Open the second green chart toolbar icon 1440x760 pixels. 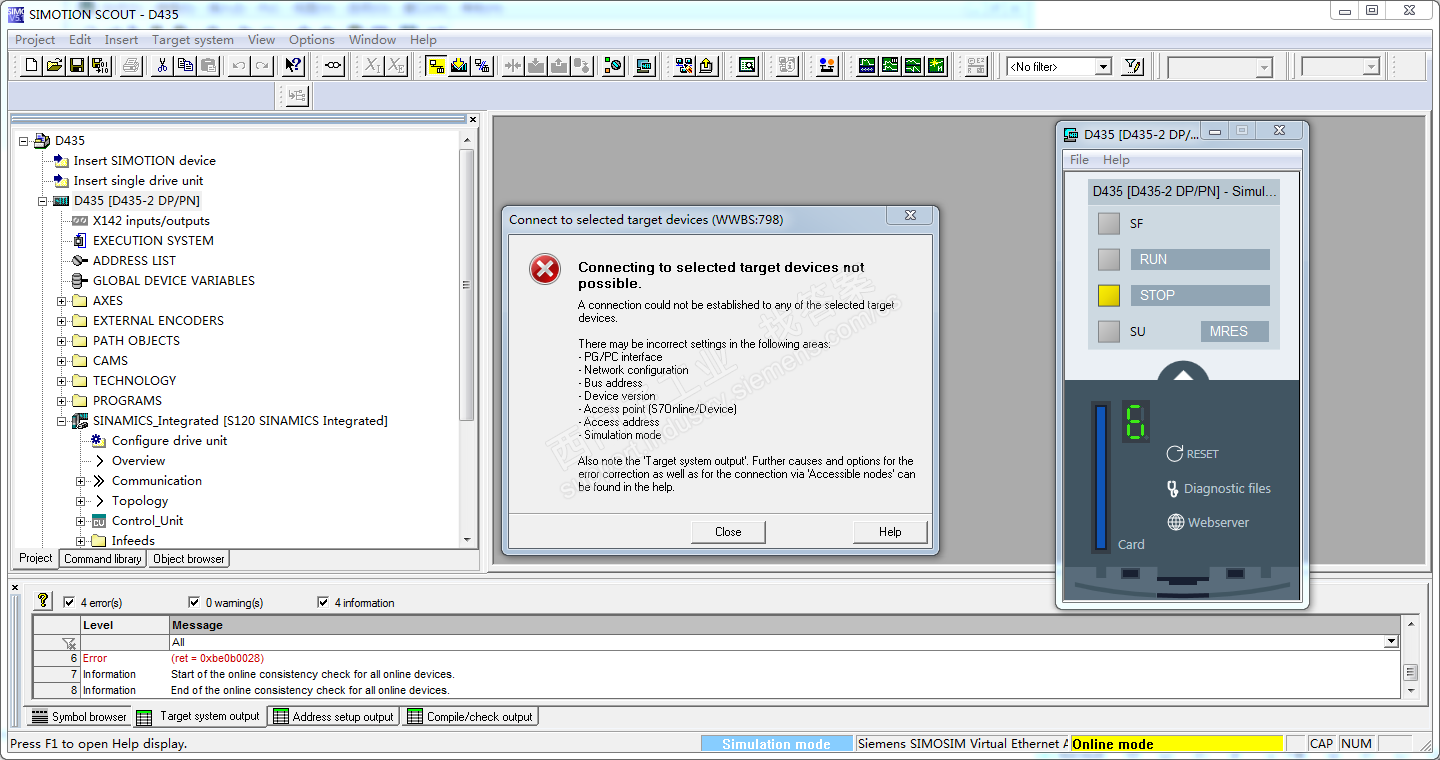click(x=890, y=66)
